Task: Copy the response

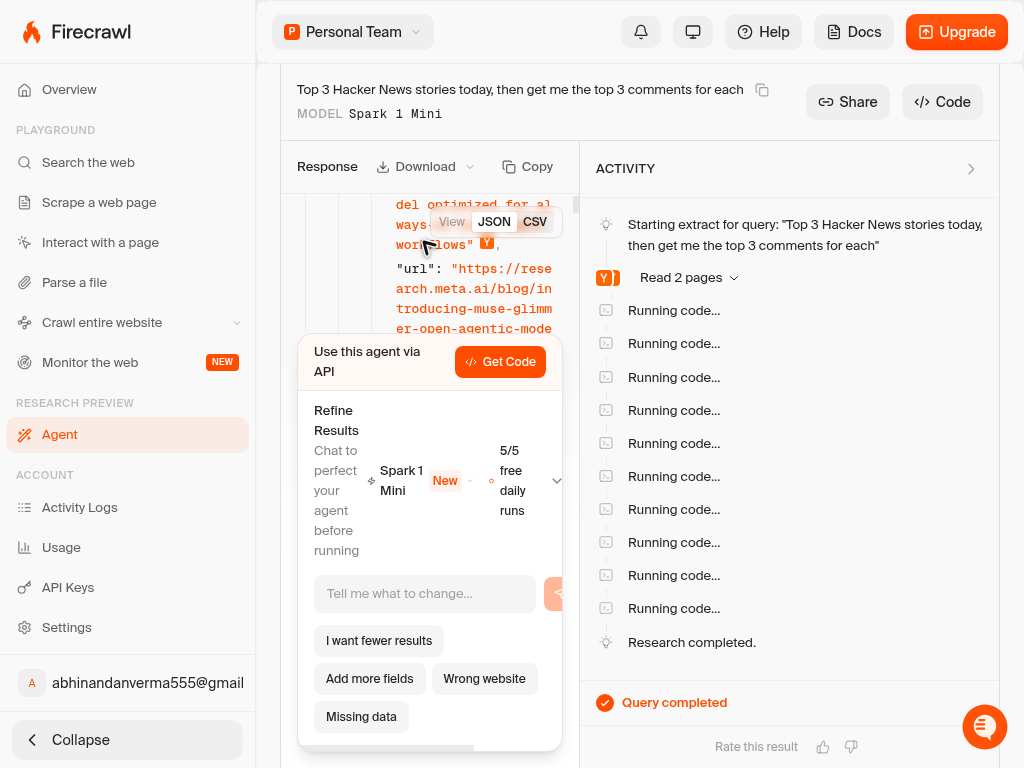Action: (x=528, y=167)
